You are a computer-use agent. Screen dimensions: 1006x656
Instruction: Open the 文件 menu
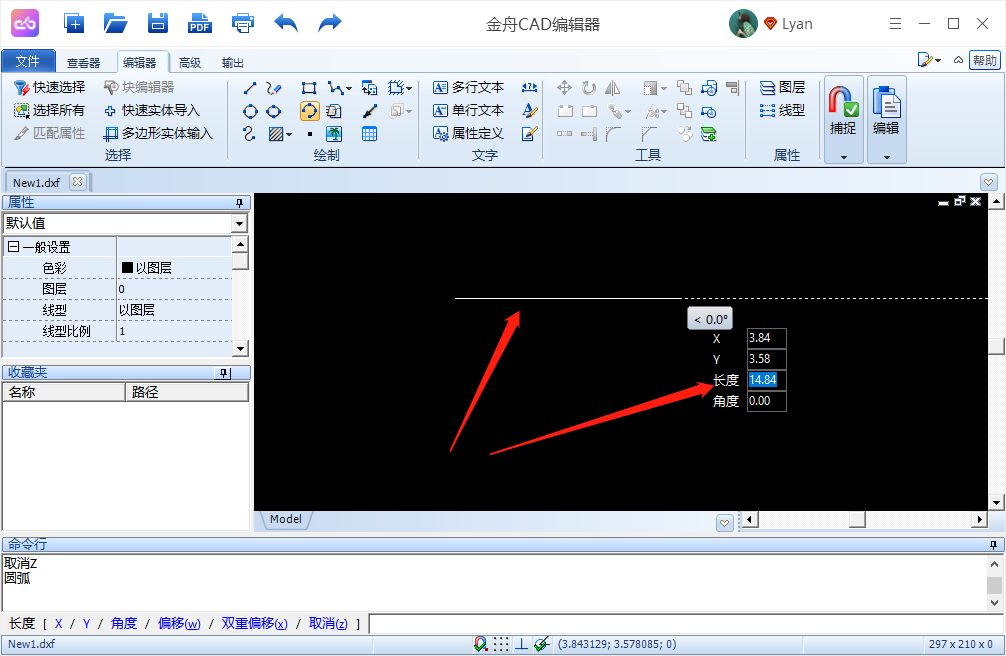pos(28,62)
